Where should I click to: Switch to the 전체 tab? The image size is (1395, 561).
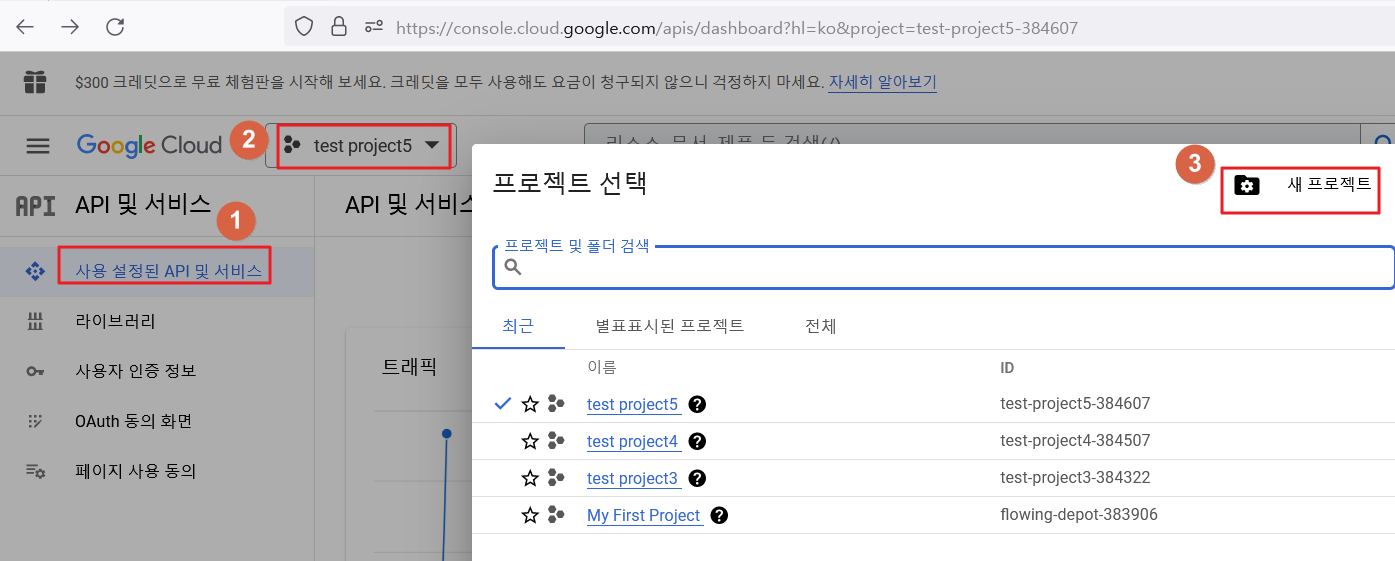click(x=820, y=326)
